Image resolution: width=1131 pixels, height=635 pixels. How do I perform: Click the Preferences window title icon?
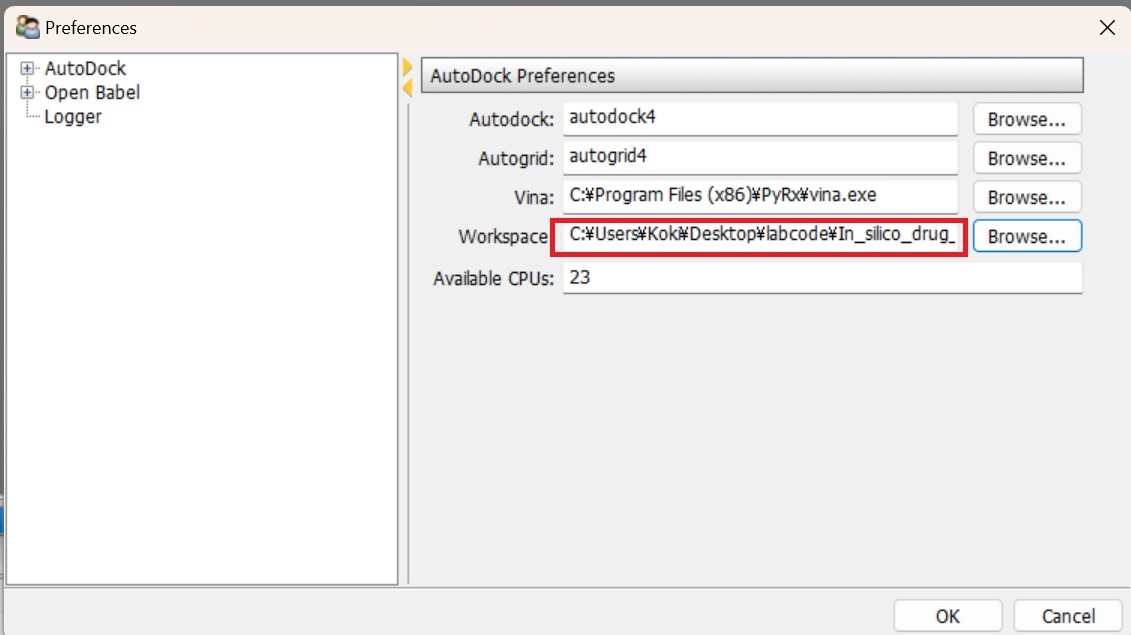click(x=27, y=27)
